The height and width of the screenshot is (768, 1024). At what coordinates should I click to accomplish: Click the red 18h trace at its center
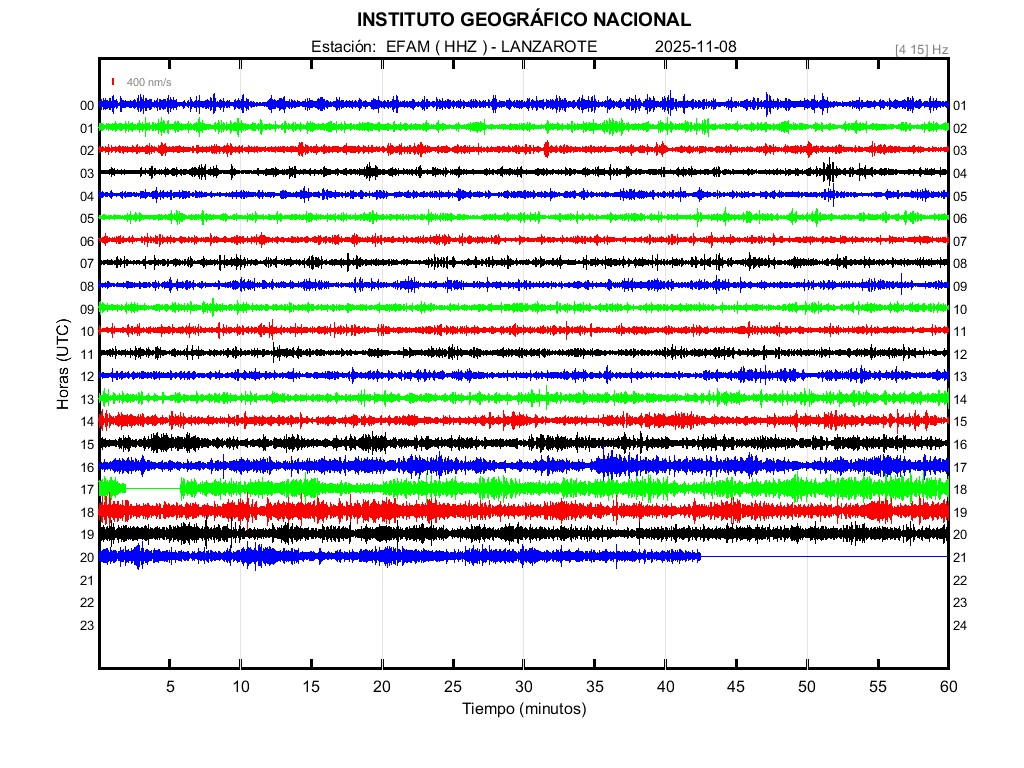(x=523, y=511)
